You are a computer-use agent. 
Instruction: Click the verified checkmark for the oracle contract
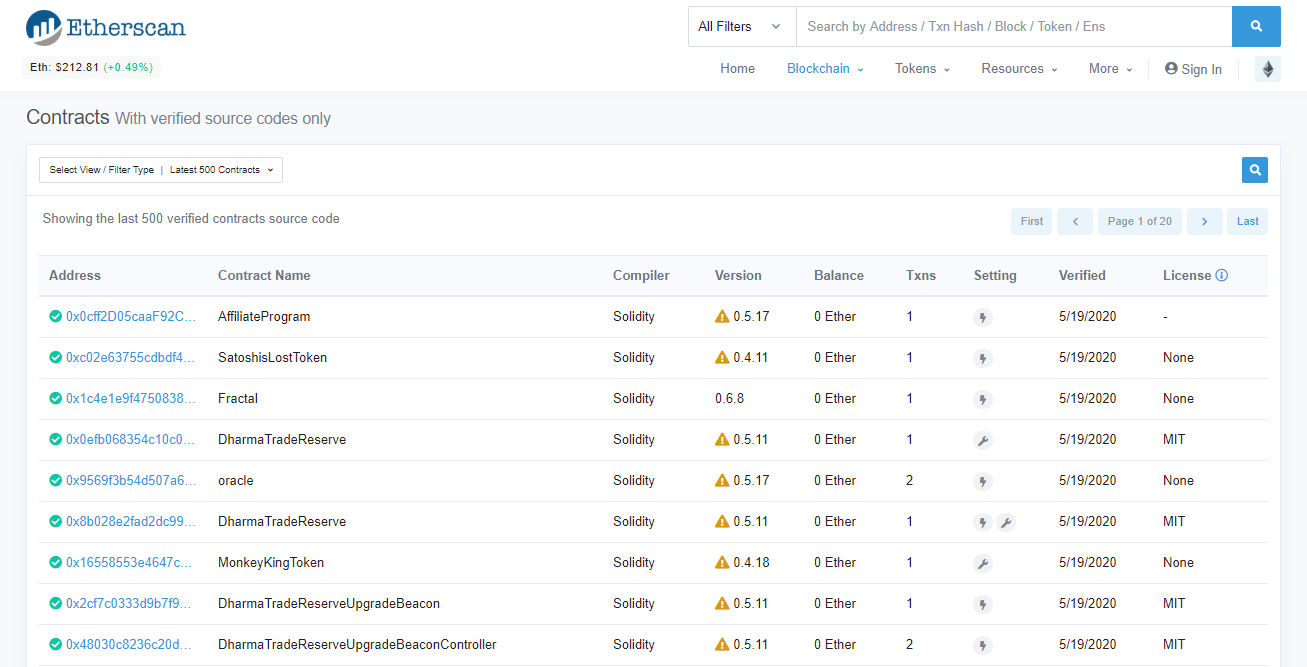(56, 481)
